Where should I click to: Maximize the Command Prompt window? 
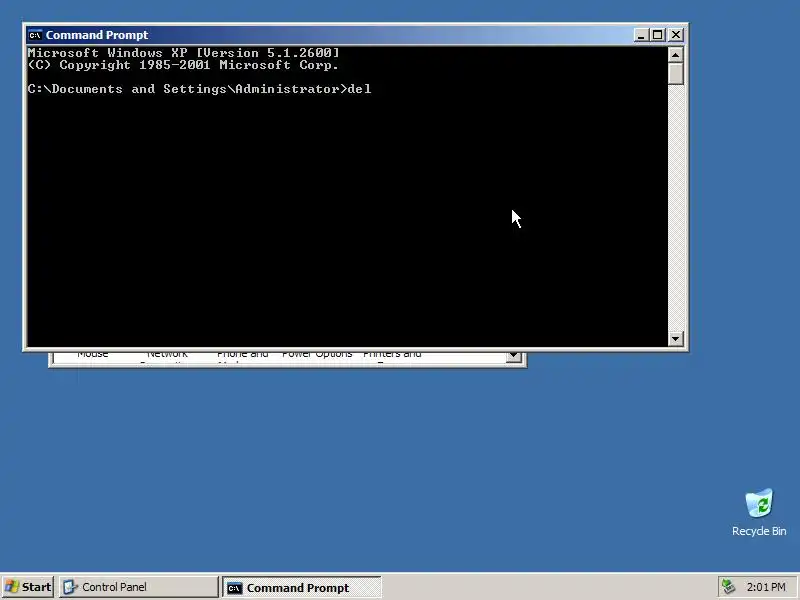[x=658, y=35]
